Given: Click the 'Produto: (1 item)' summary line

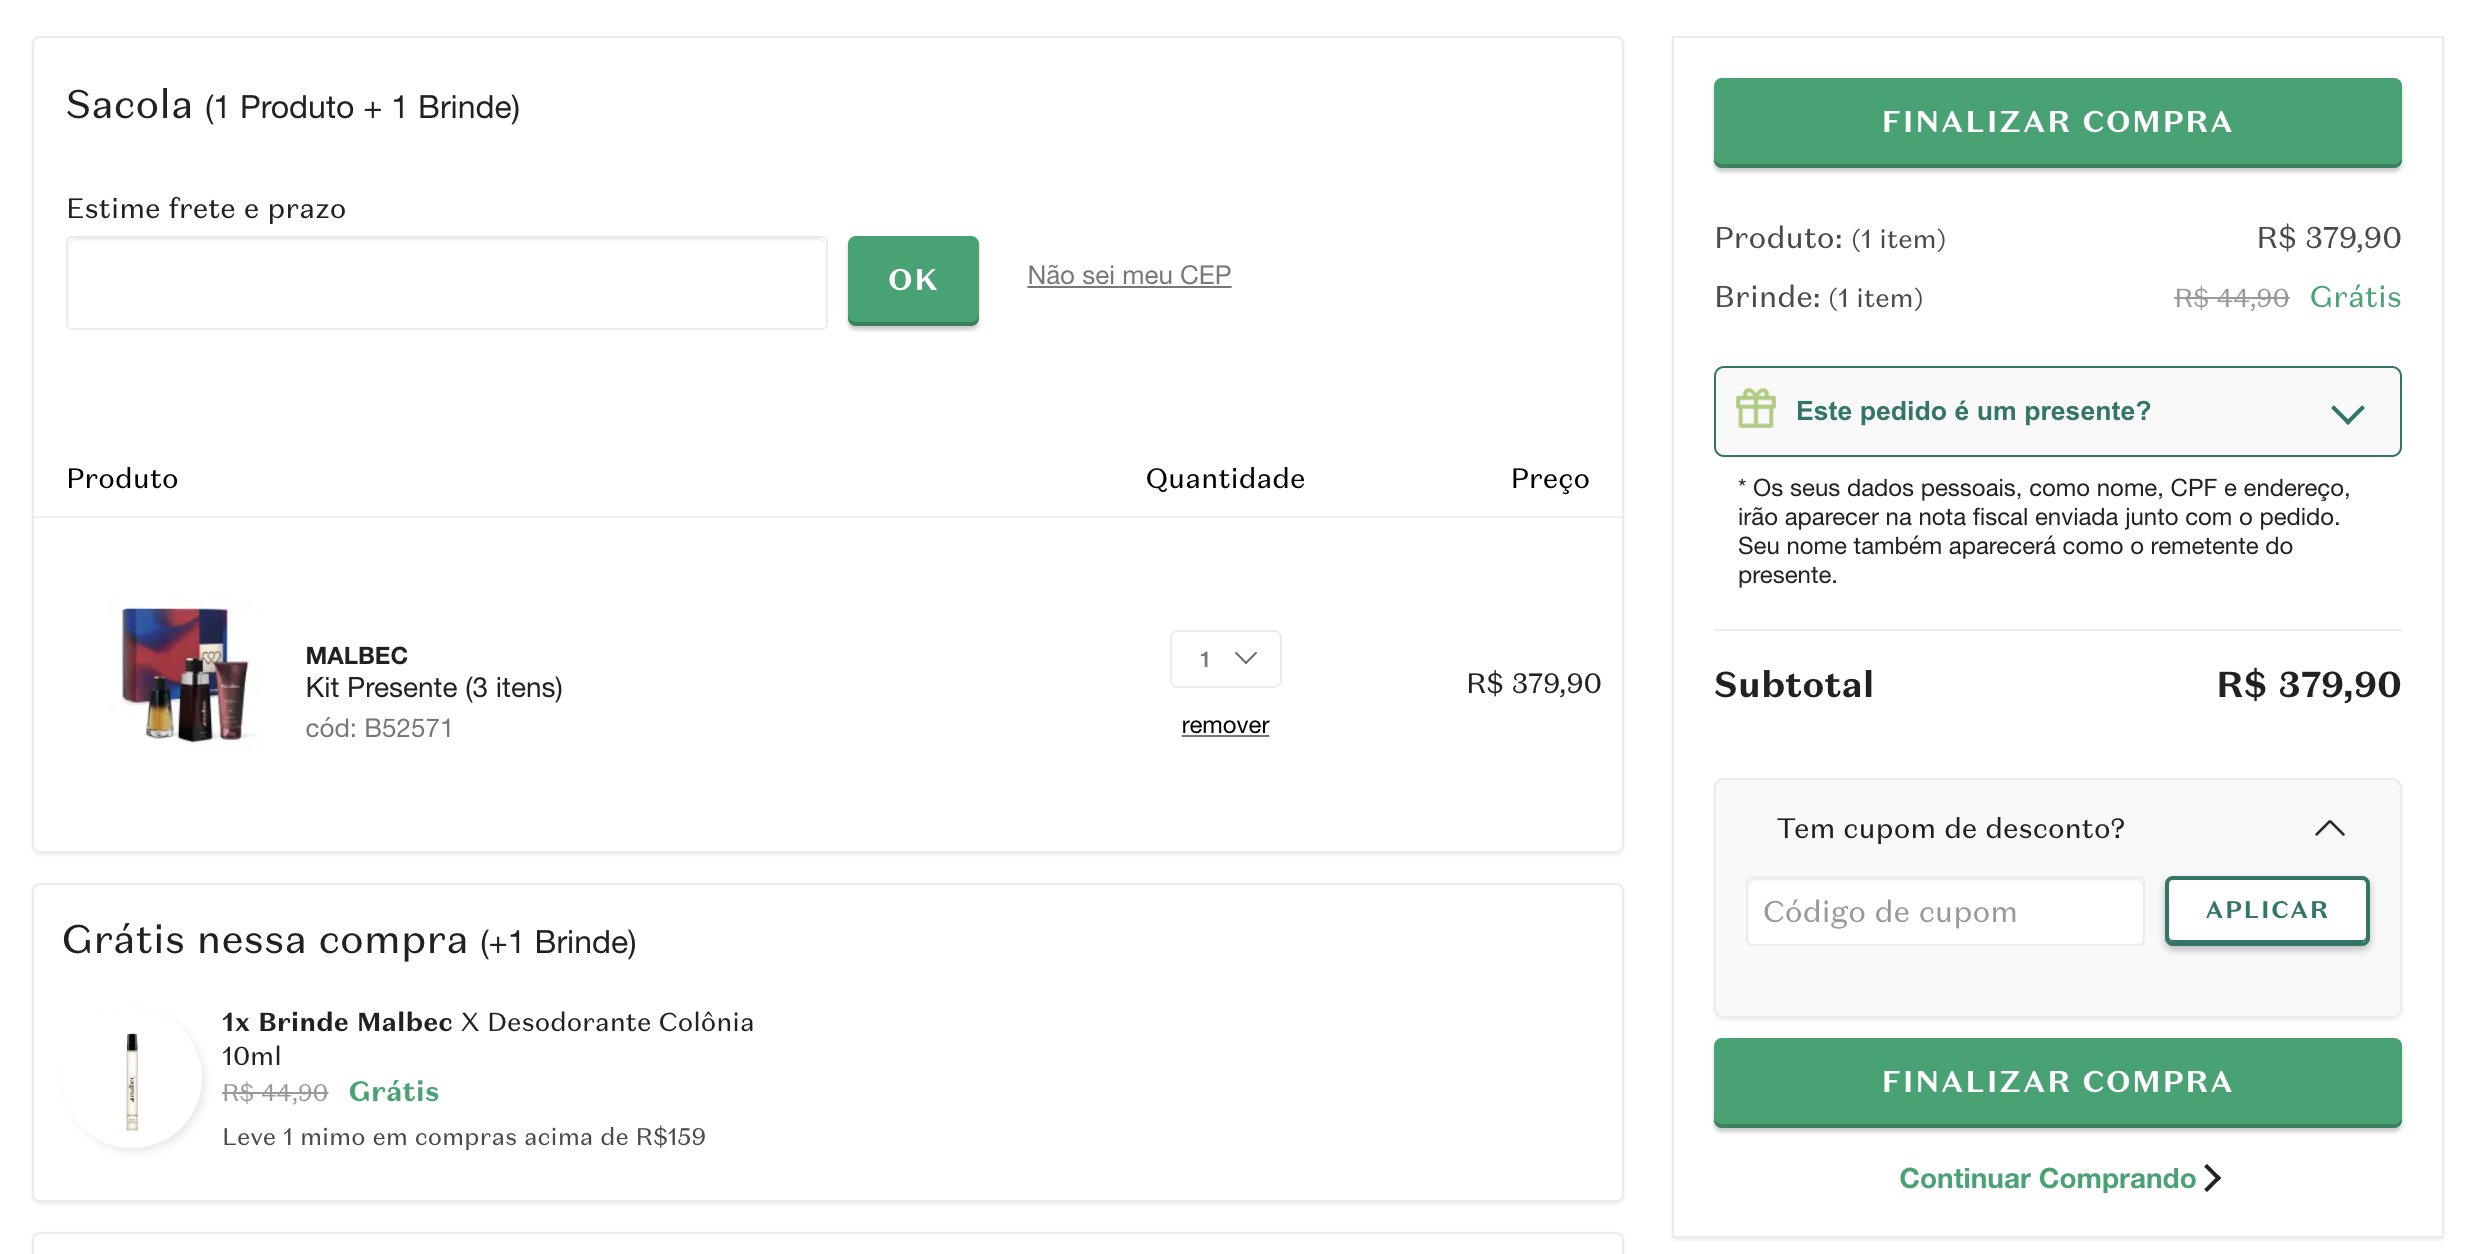Looking at the screenshot, I should click(1830, 238).
